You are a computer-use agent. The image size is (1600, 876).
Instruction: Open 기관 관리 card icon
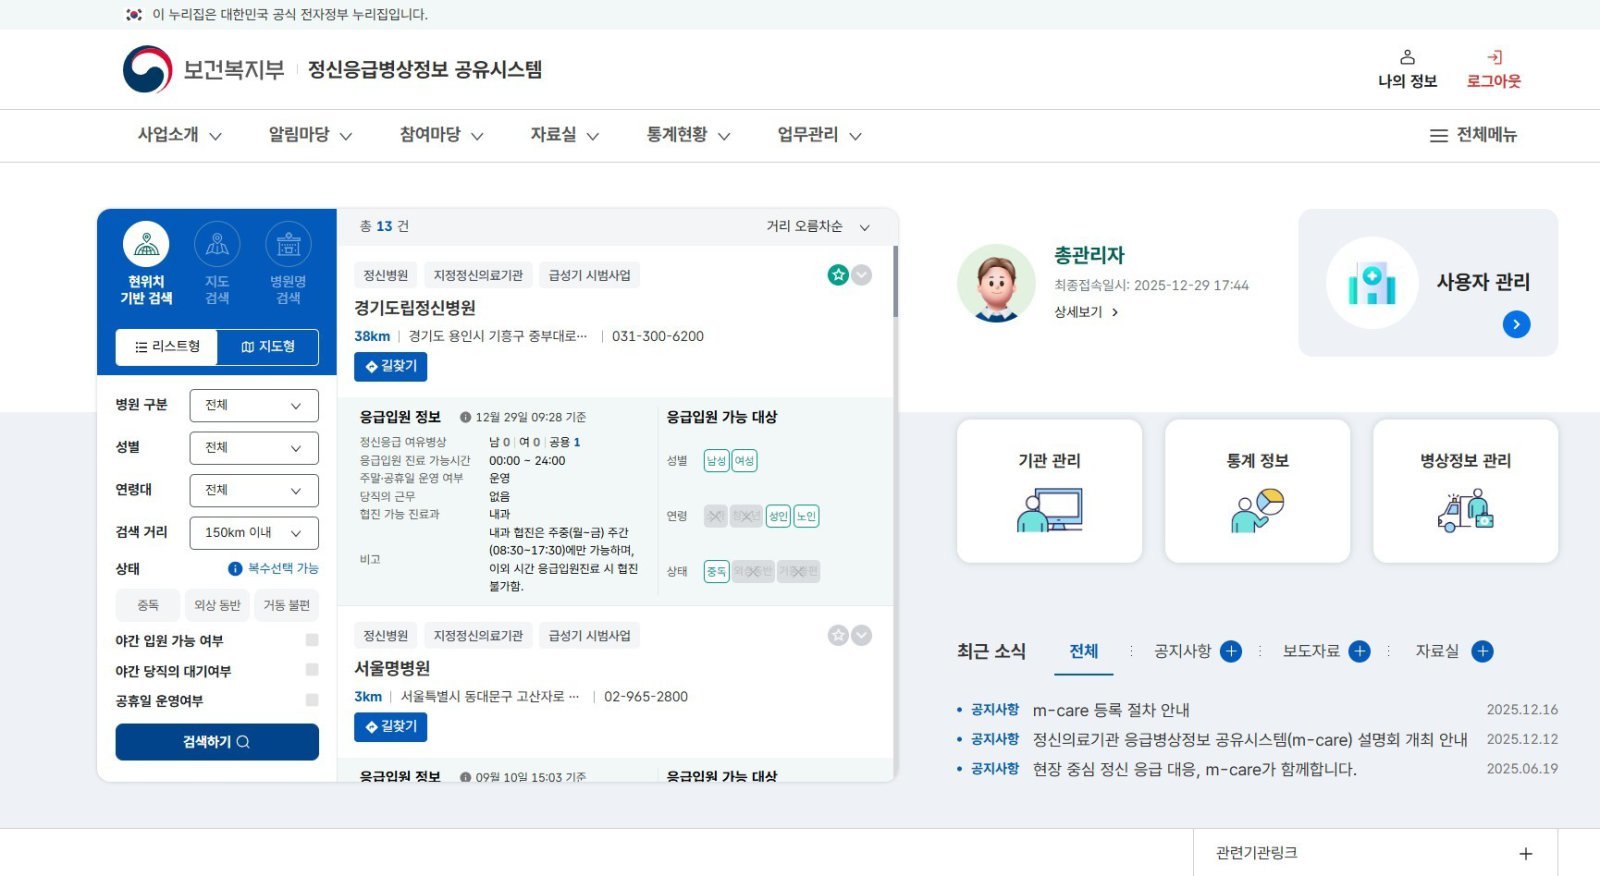pos(1049,510)
